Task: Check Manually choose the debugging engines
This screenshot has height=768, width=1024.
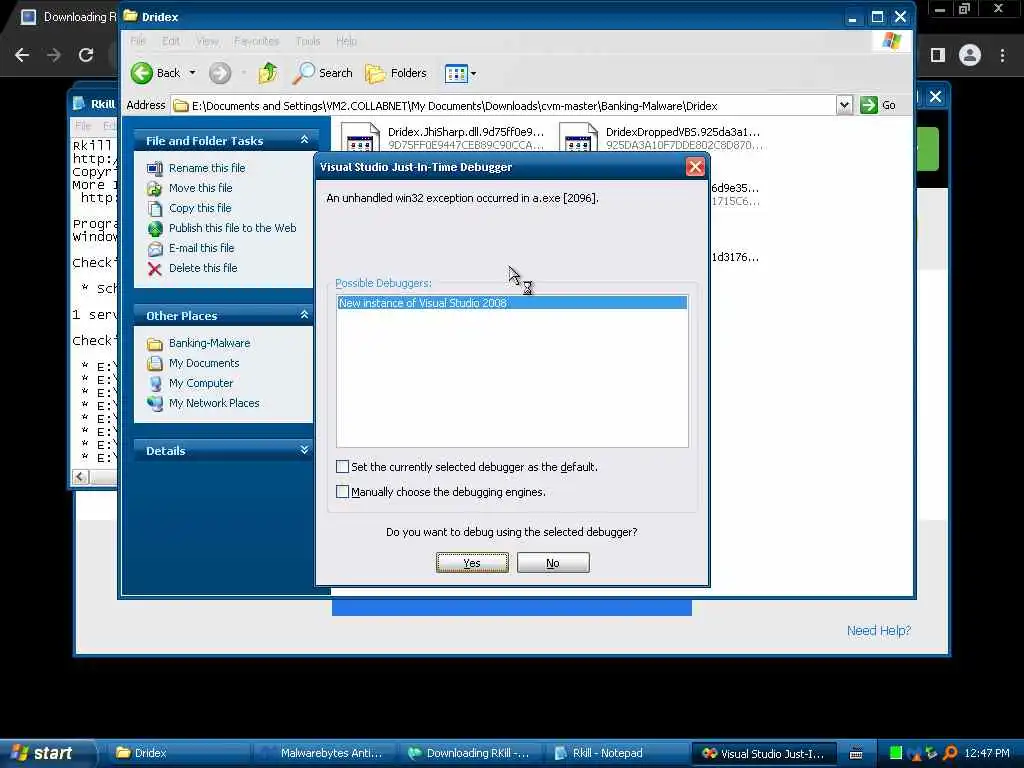Action: click(342, 492)
